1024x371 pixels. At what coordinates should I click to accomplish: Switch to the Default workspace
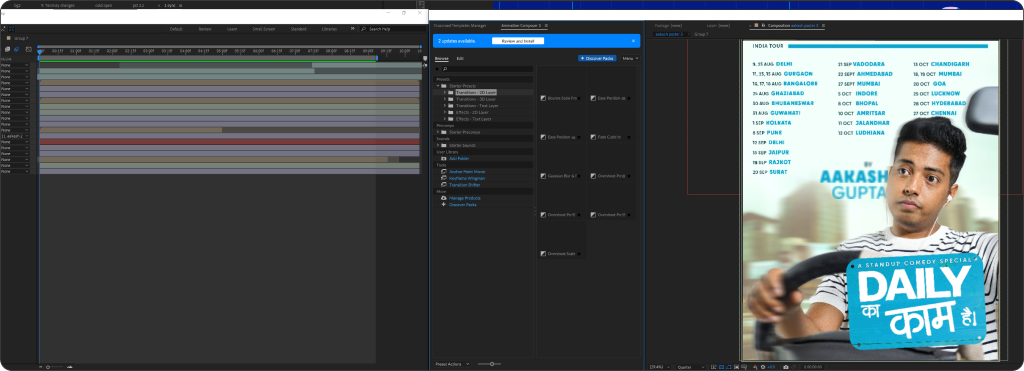pos(176,29)
